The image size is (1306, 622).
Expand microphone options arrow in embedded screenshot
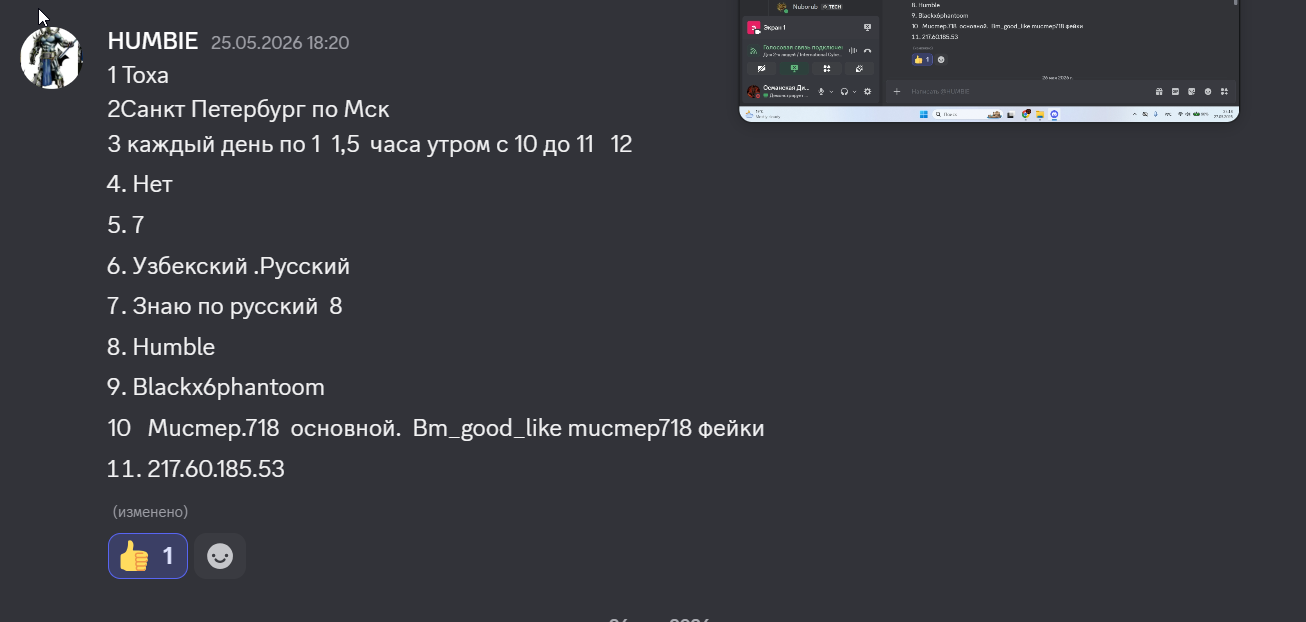(831, 91)
